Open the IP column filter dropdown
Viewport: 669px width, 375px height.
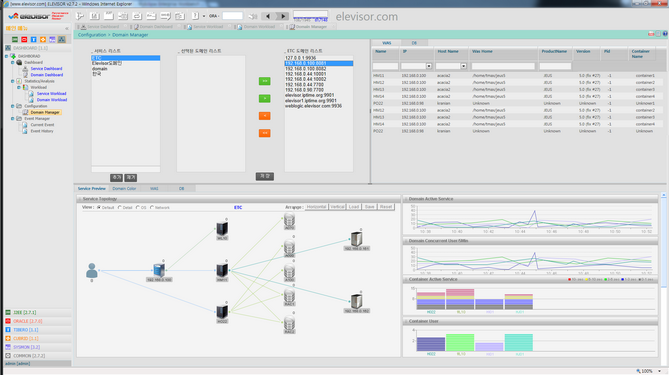point(429,66)
